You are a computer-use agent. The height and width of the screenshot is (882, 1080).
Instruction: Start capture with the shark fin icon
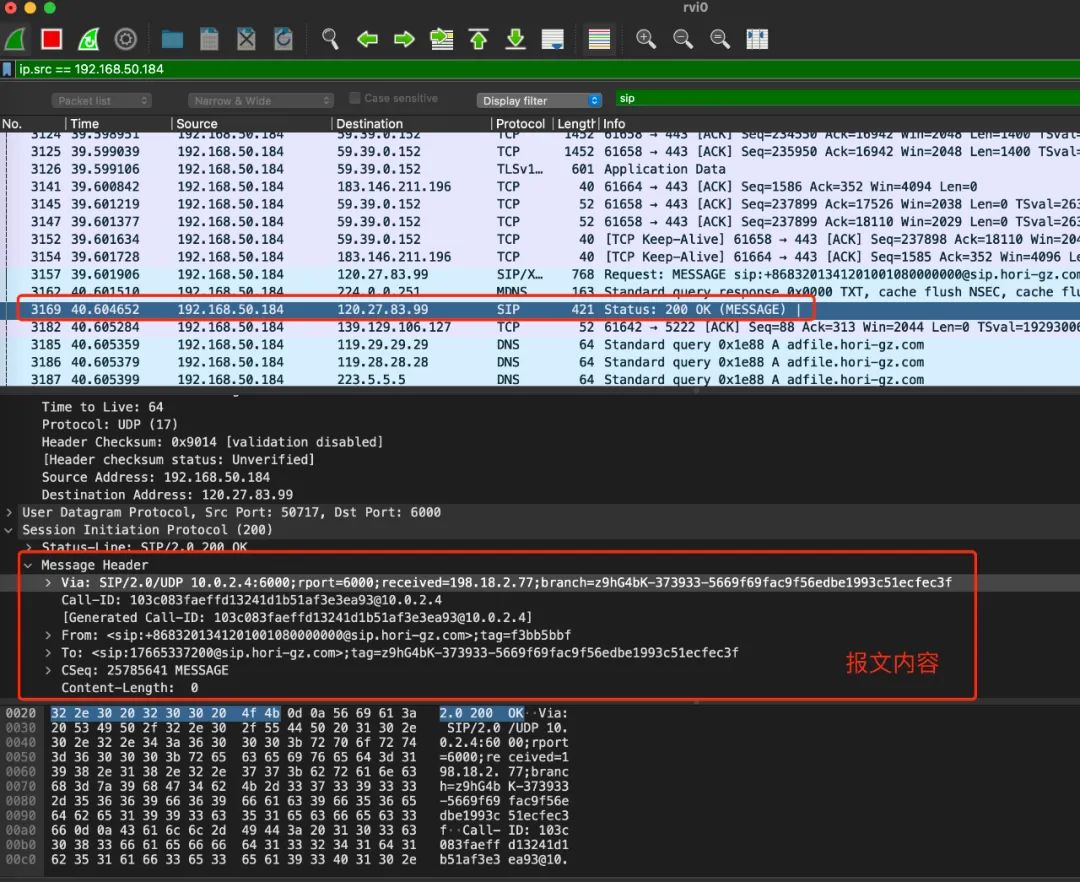(15, 39)
